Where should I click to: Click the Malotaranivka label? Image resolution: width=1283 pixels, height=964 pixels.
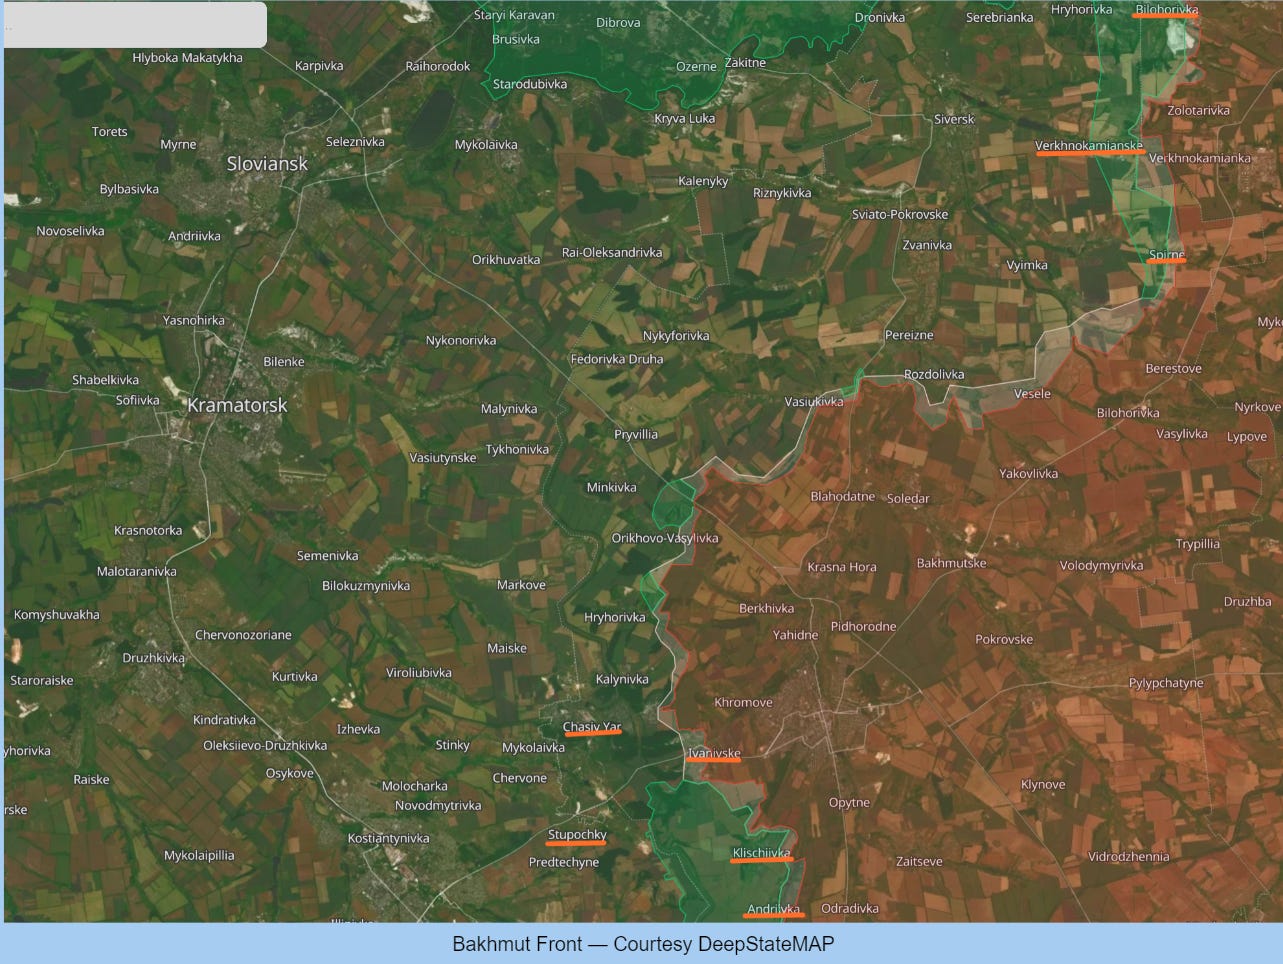136,571
